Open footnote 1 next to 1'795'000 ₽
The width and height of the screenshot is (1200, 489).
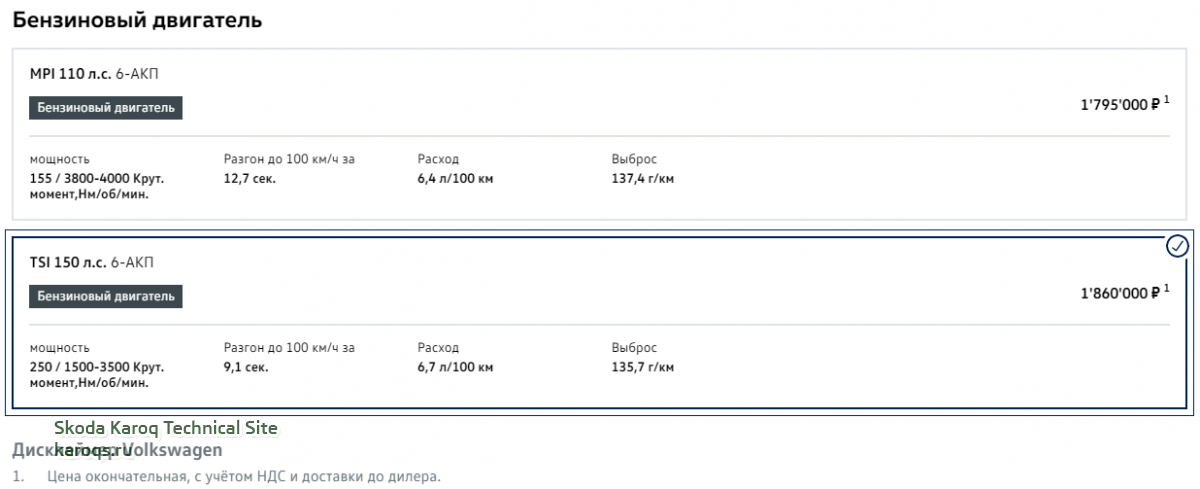point(1167,100)
